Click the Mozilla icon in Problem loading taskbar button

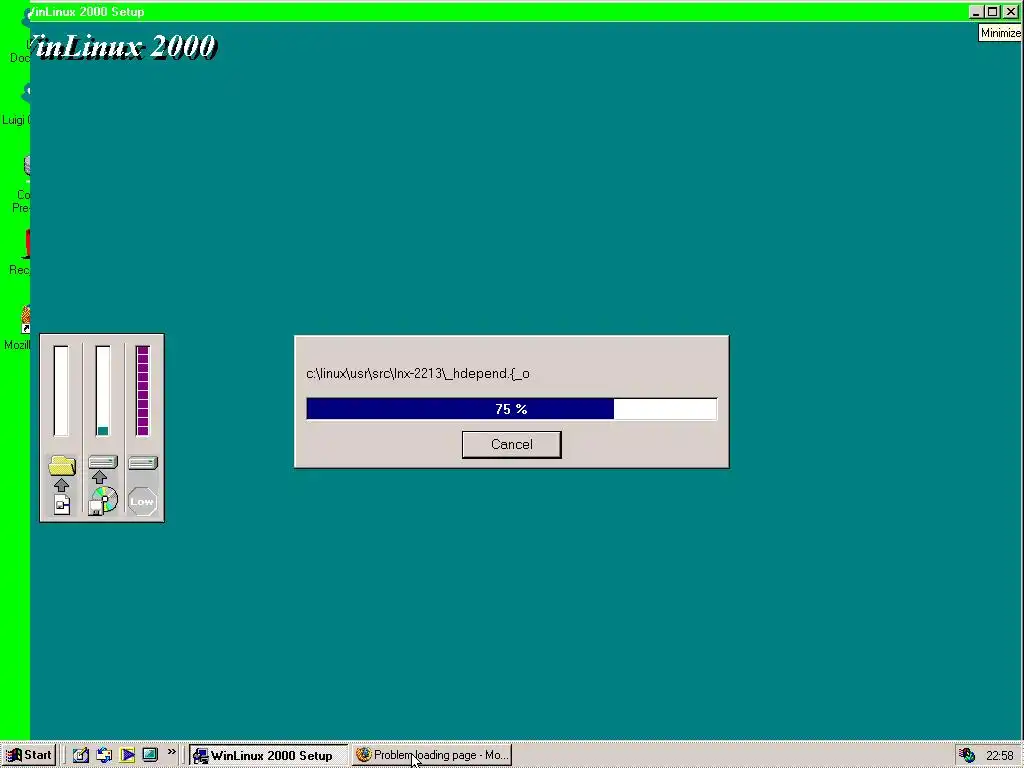pos(363,755)
